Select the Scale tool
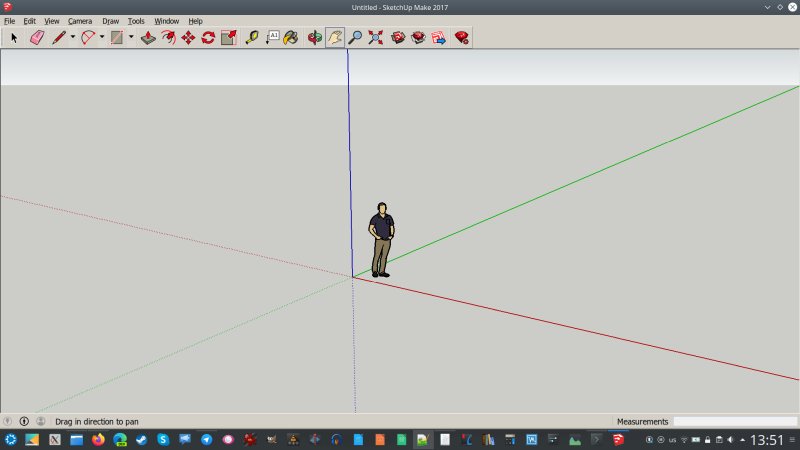 229,38
